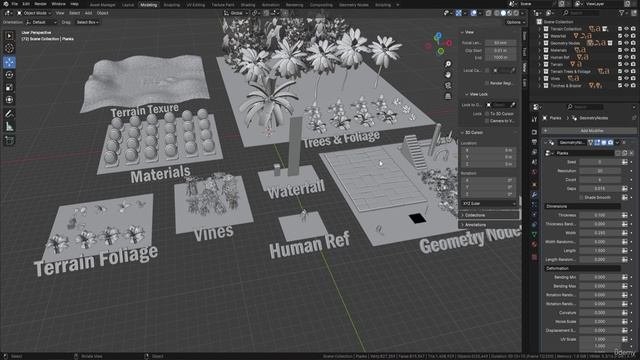
Task: Hide the Waterfall collection eye icon
Action: click(x=627, y=36)
